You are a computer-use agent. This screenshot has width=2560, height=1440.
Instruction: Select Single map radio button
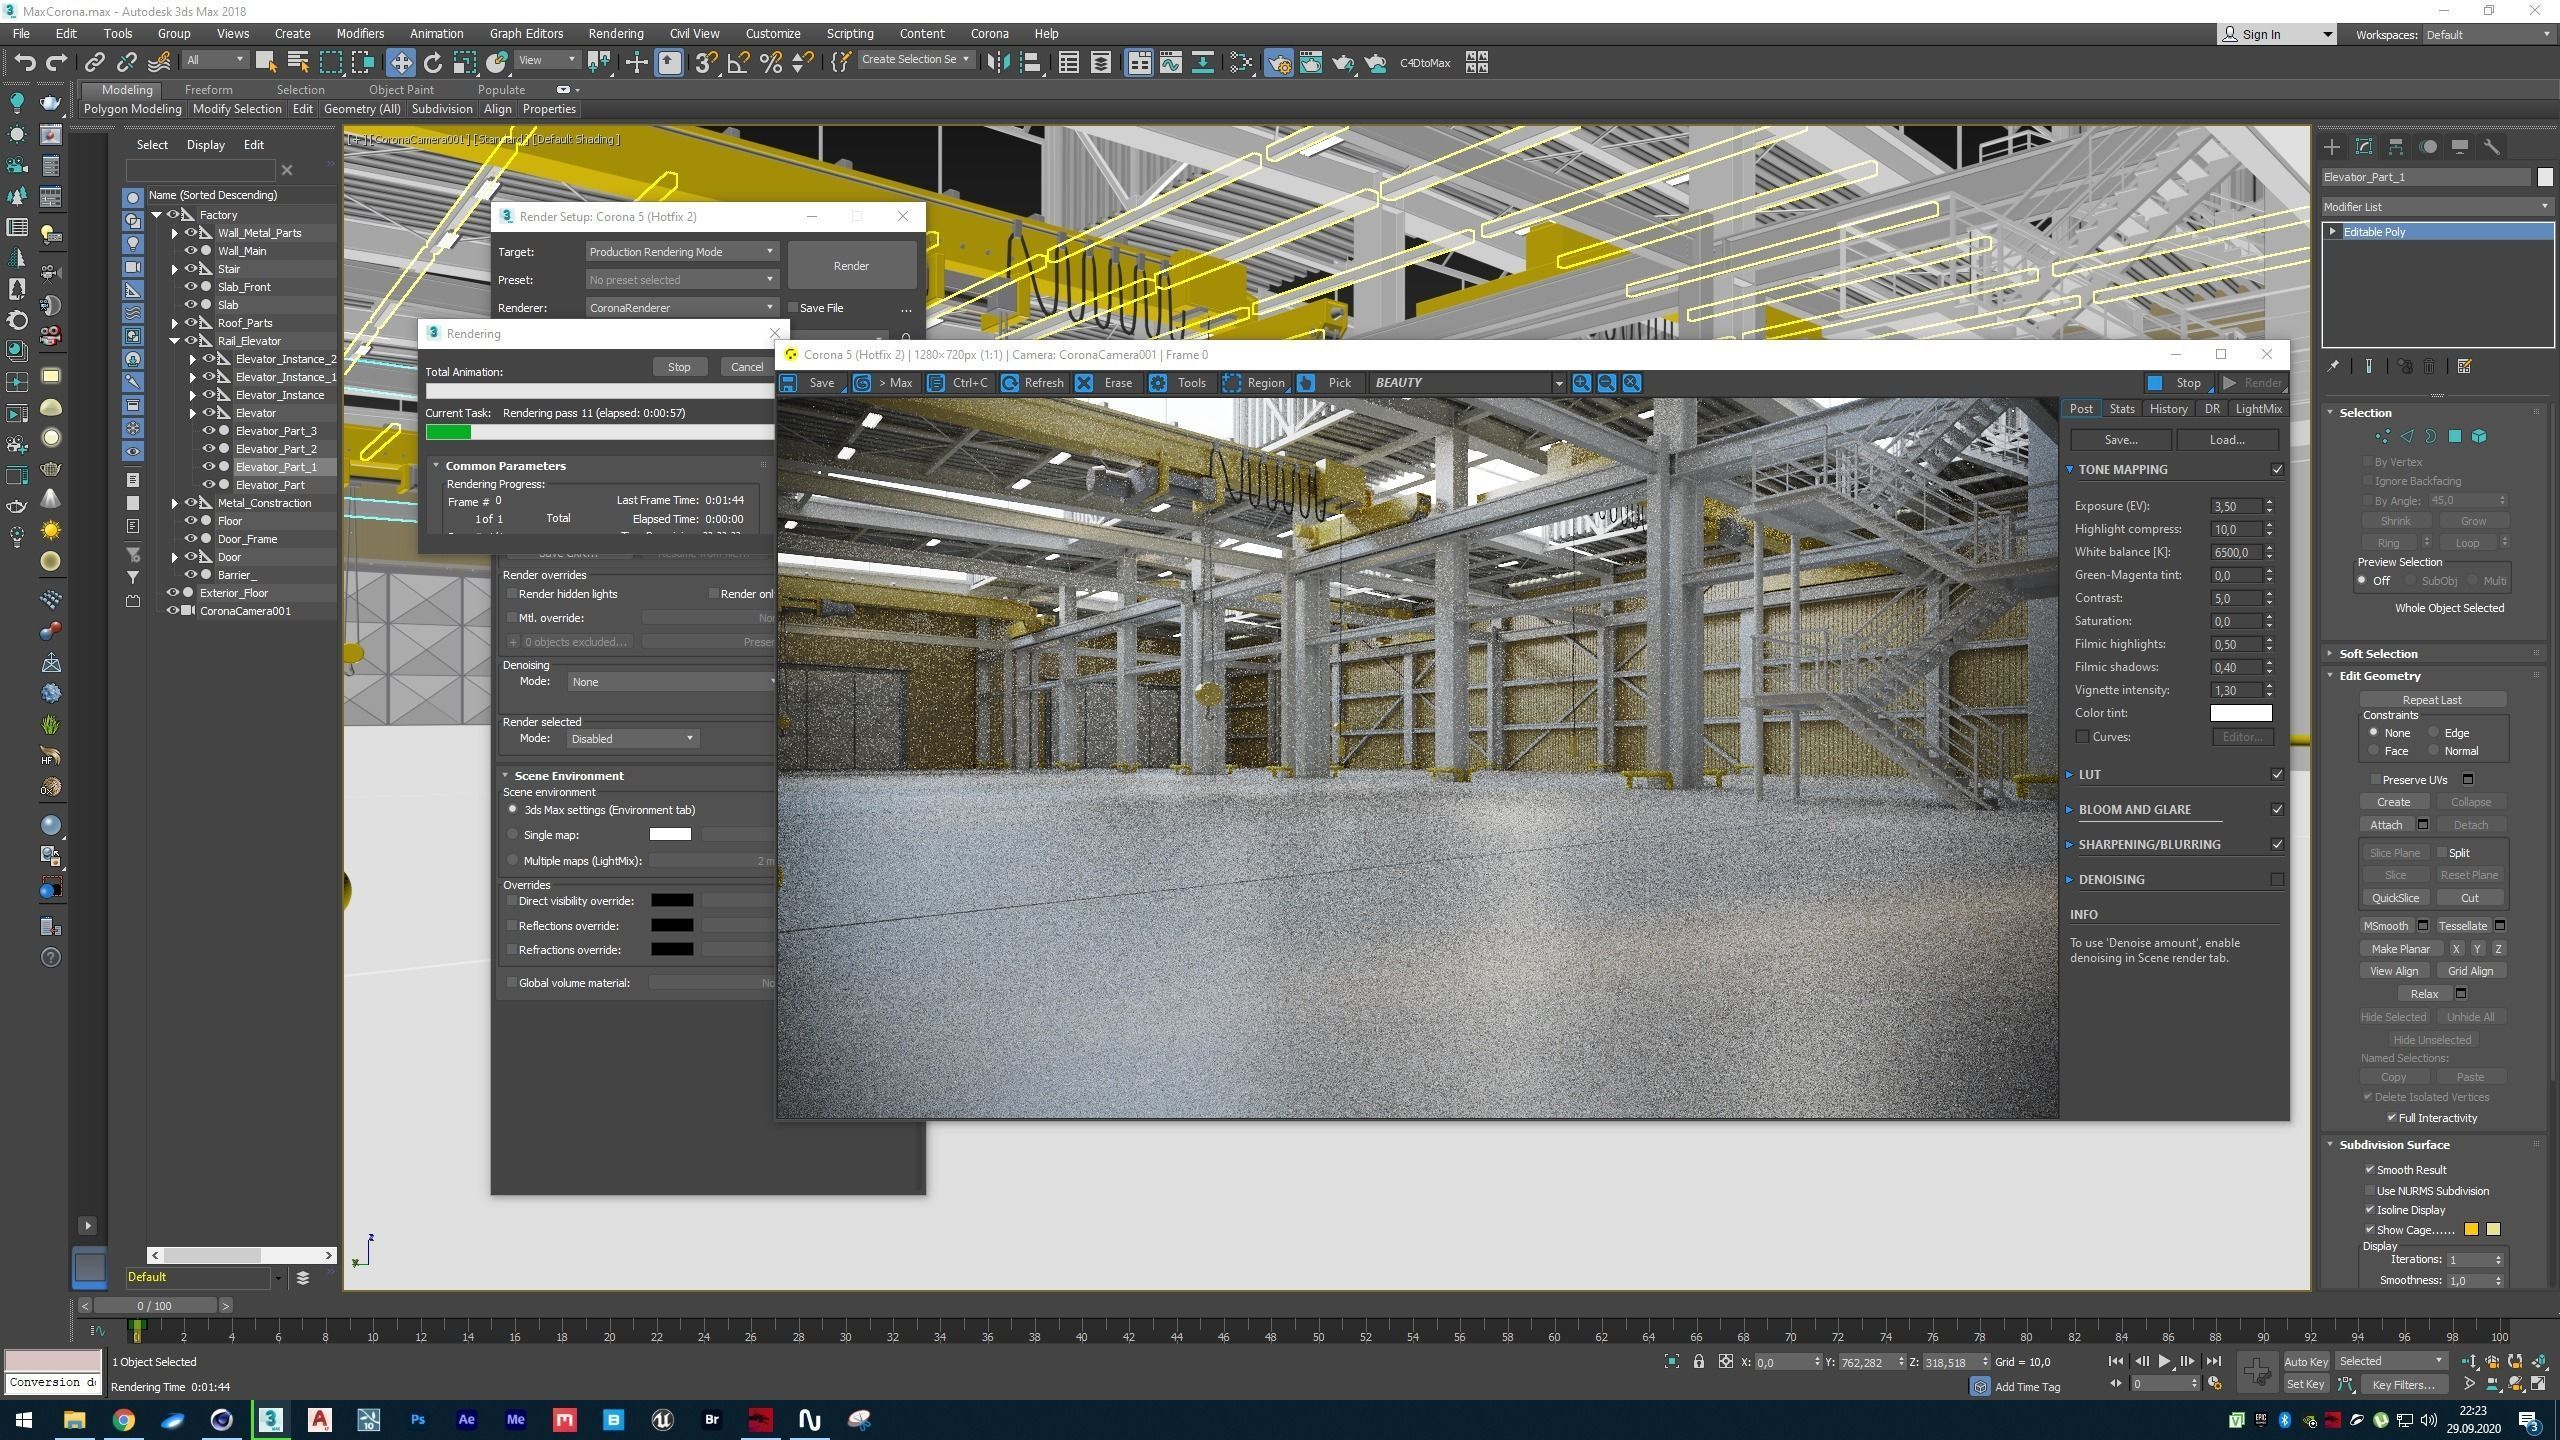pos(513,834)
